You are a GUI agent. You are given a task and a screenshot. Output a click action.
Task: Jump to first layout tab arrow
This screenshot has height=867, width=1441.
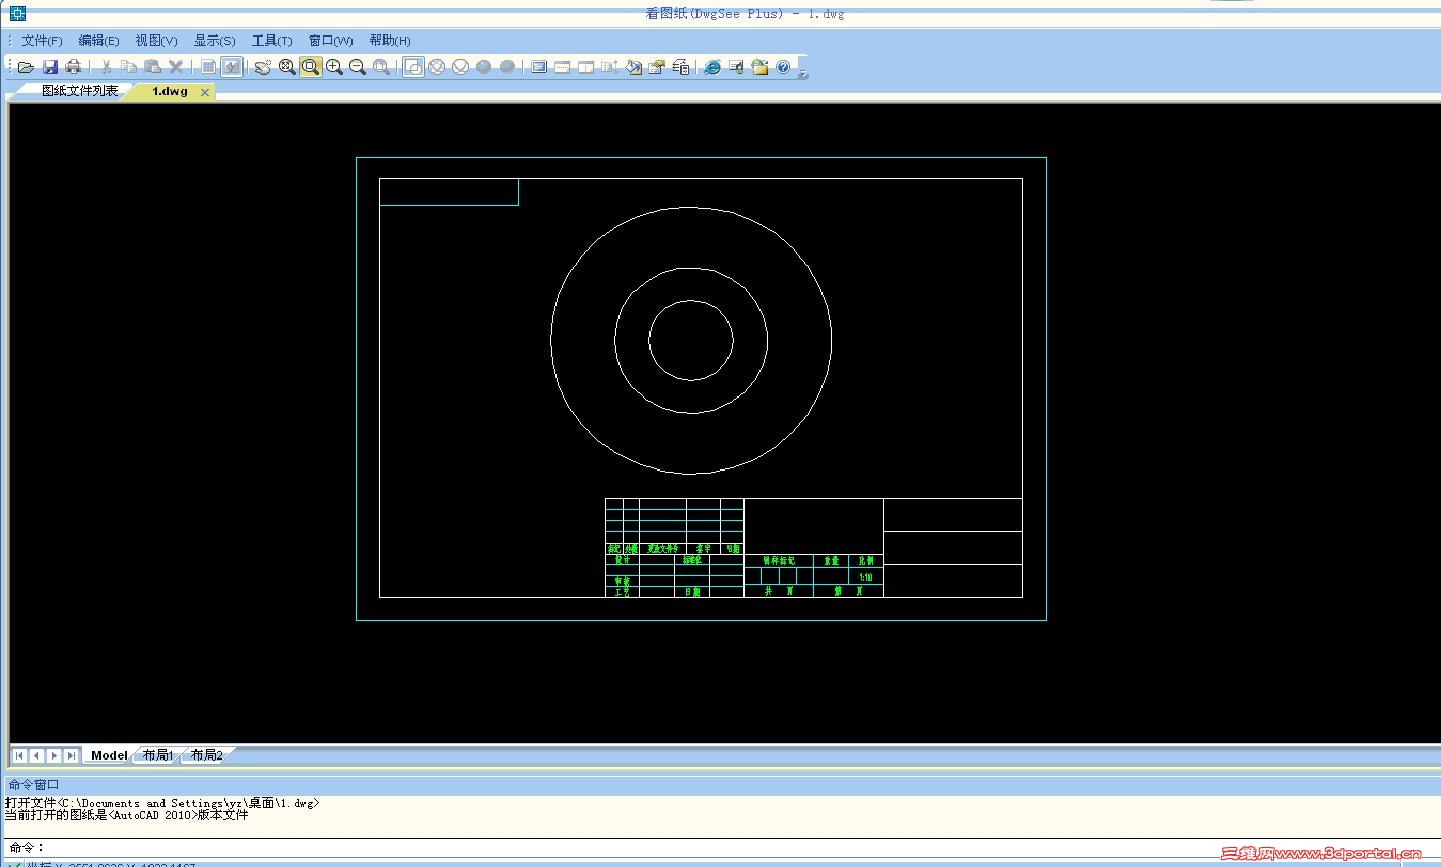coord(19,755)
